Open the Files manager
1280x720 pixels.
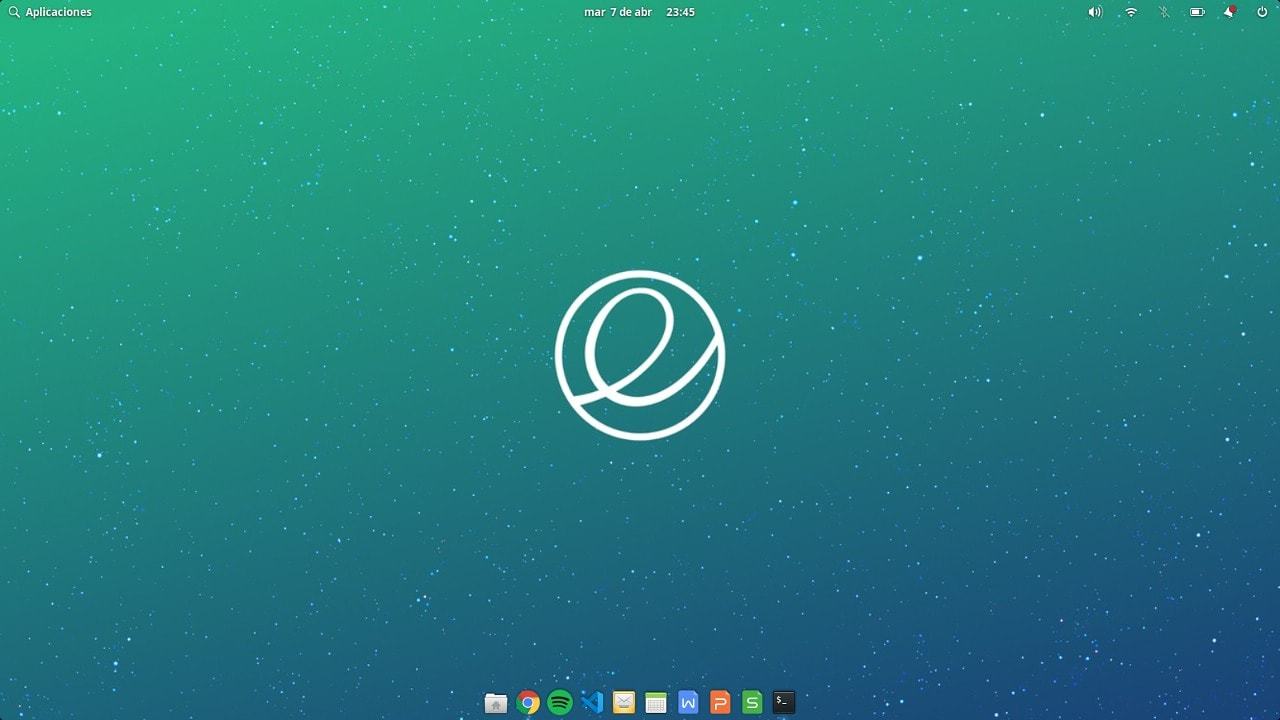point(495,702)
